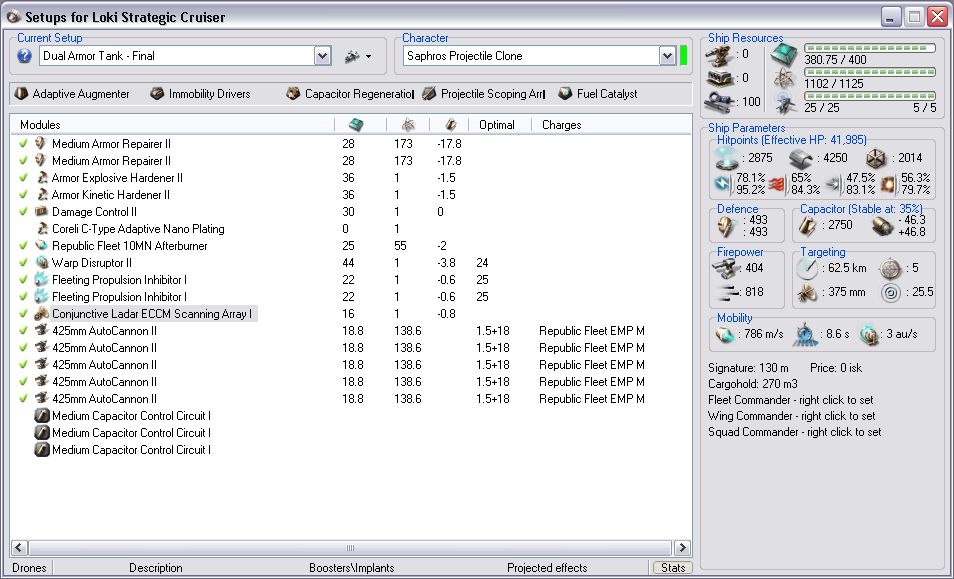954x579 pixels.
Task: Click the first Medium Capacitor Control Circuit I icon
Action: coord(41,416)
